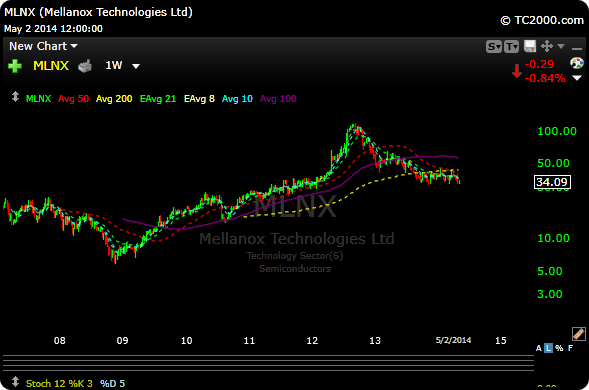
Task: Click the 12 year label on time axis
Action: 312,341
